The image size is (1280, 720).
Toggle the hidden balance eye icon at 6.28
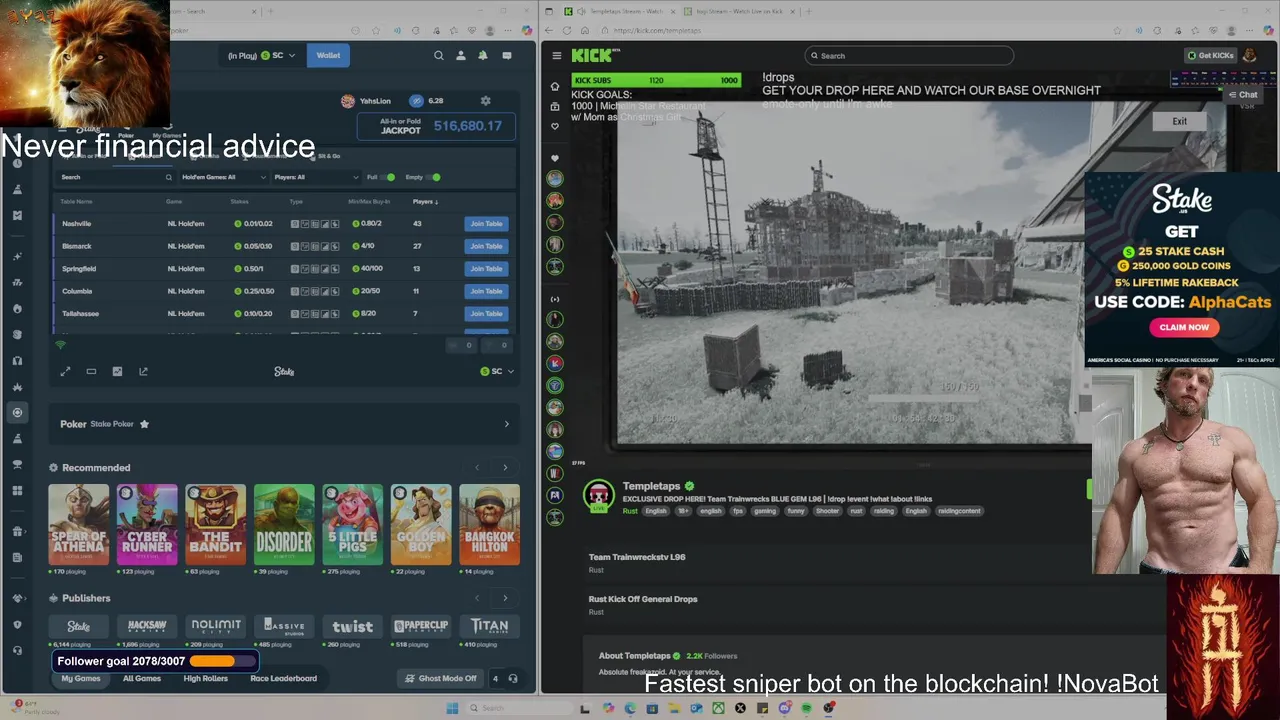pyautogui.click(x=416, y=101)
